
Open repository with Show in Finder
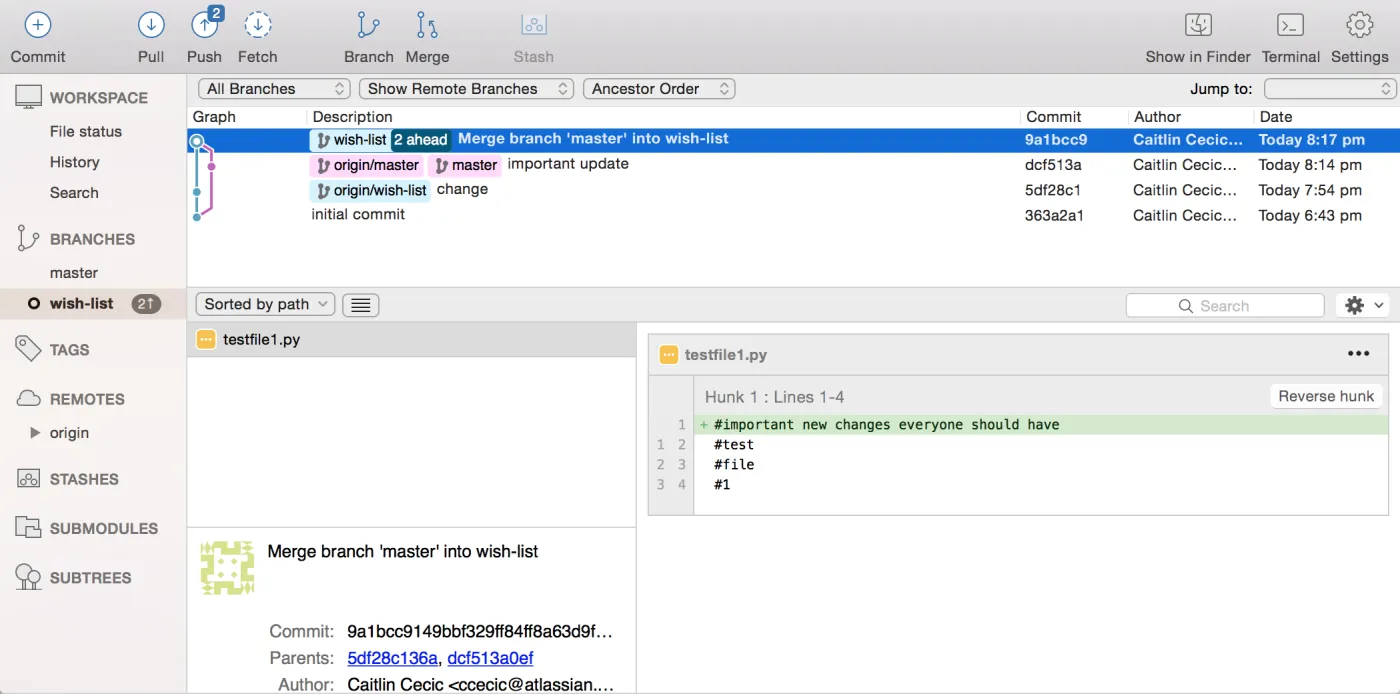[x=1198, y=25]
